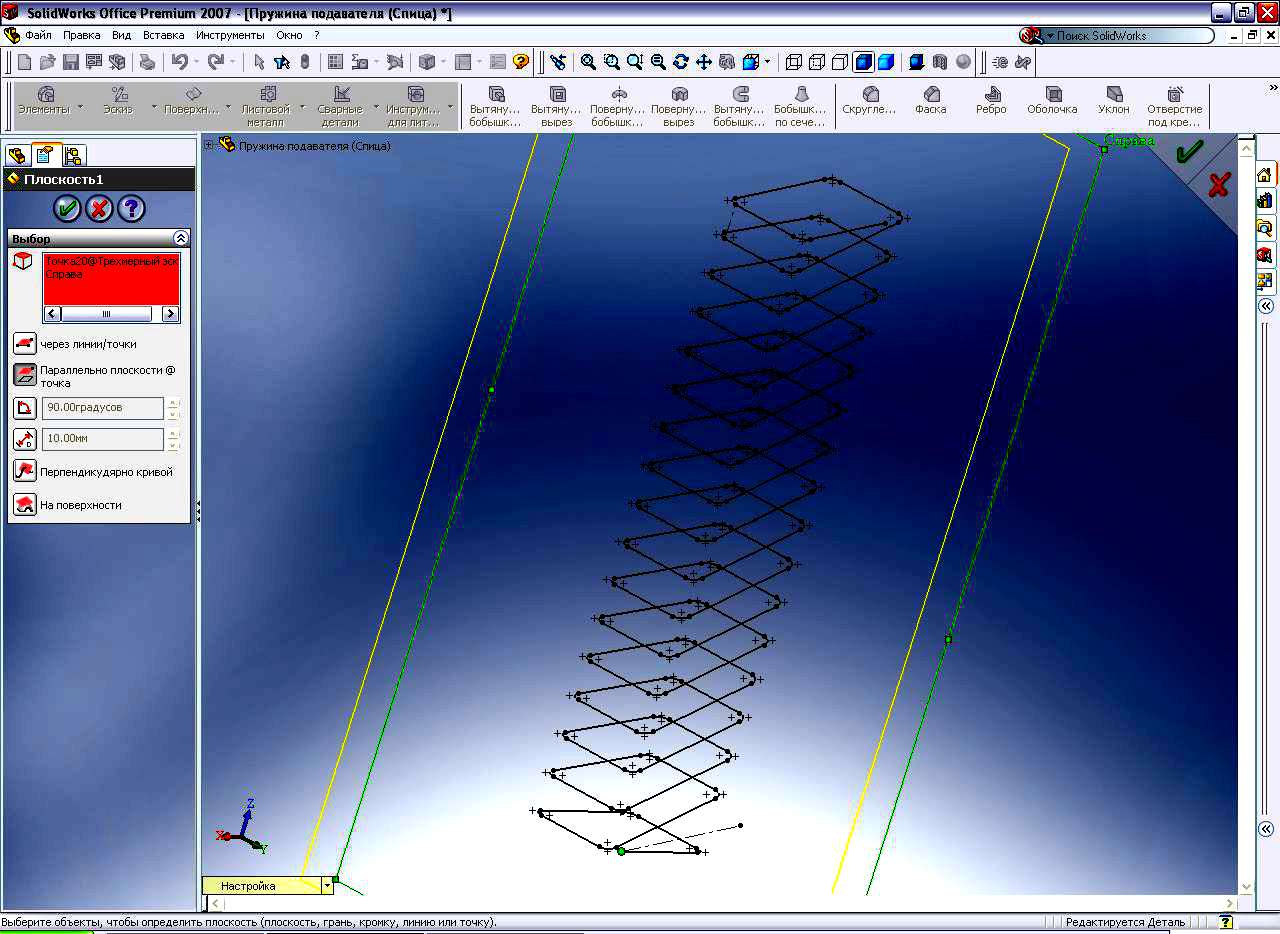
Task: Toggle the 'через линии/точки' plane option
Action: click(25, 344)
